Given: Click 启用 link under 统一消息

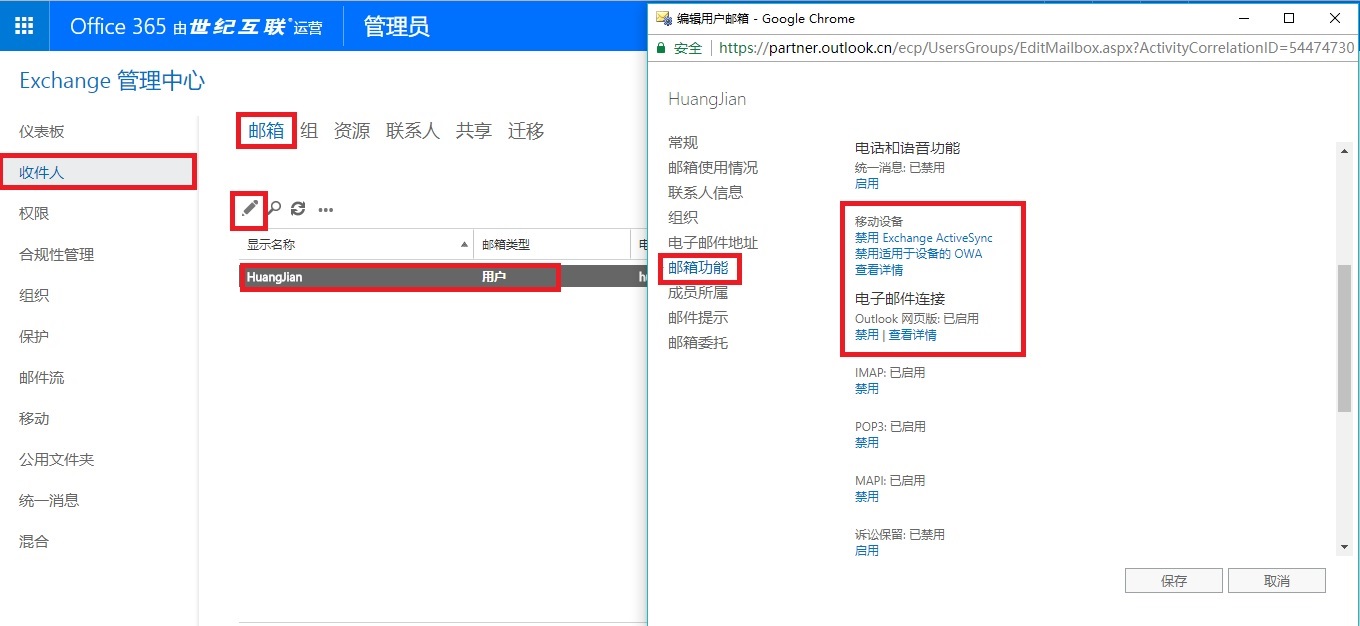Looking at the screenshot, I should click(x=867, y=184).
